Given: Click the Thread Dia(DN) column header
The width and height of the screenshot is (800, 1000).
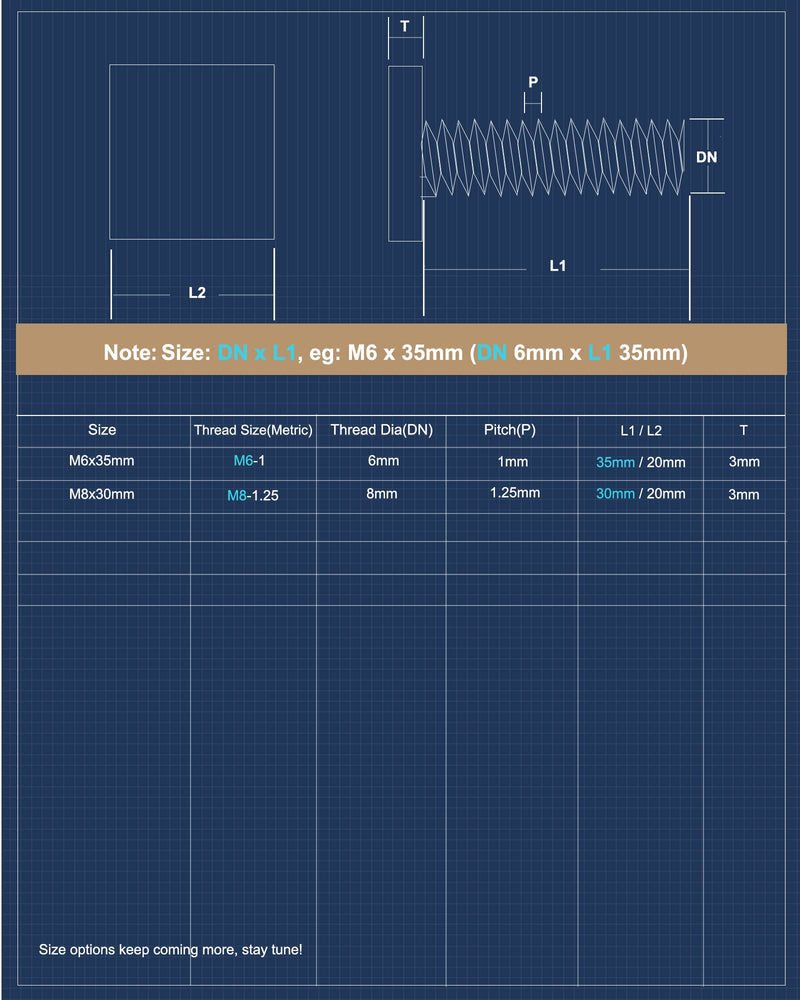Looking at the screenshot, I should [381, 430].
